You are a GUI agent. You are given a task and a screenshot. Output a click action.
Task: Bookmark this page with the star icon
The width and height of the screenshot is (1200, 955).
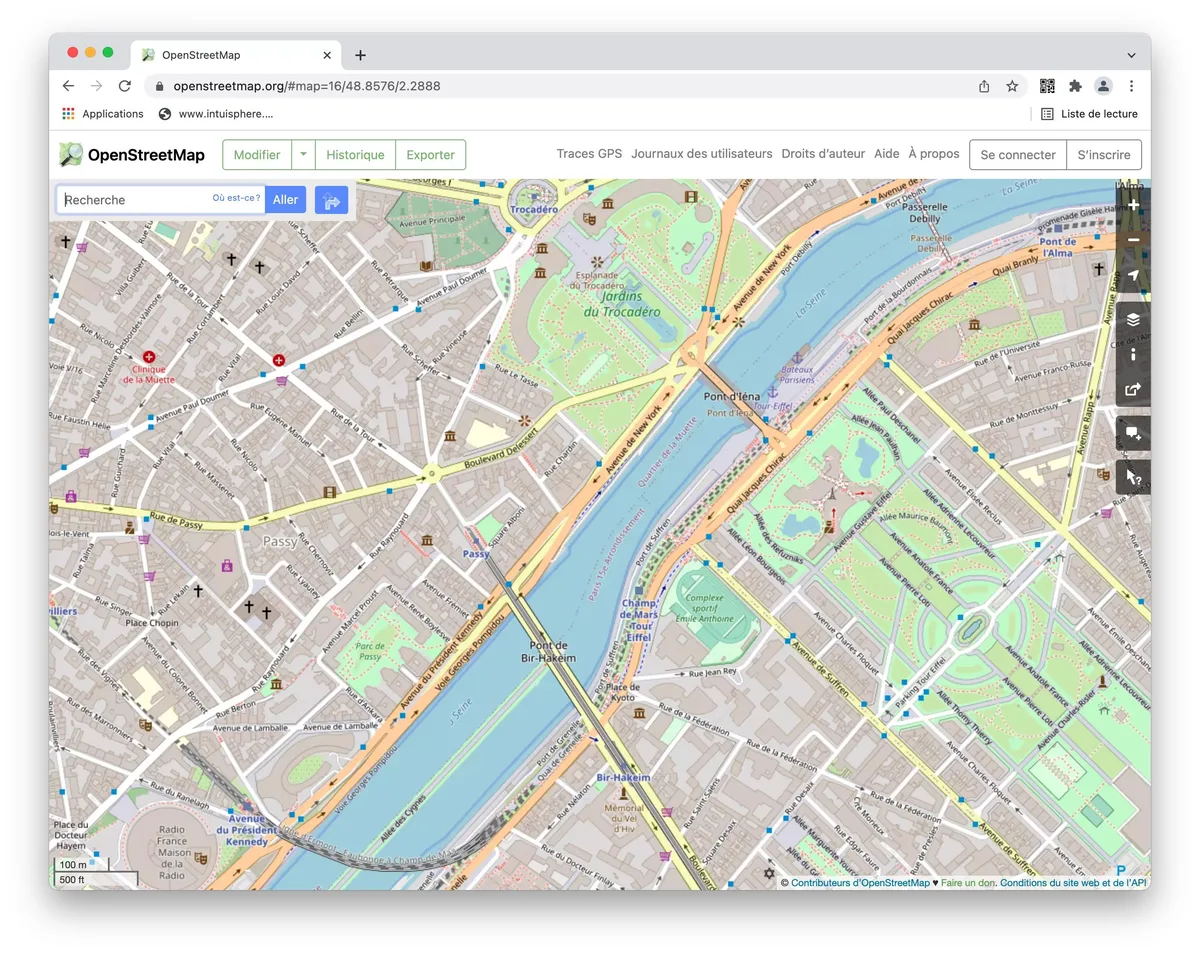pyautogui.click(x=1012, y=86)
